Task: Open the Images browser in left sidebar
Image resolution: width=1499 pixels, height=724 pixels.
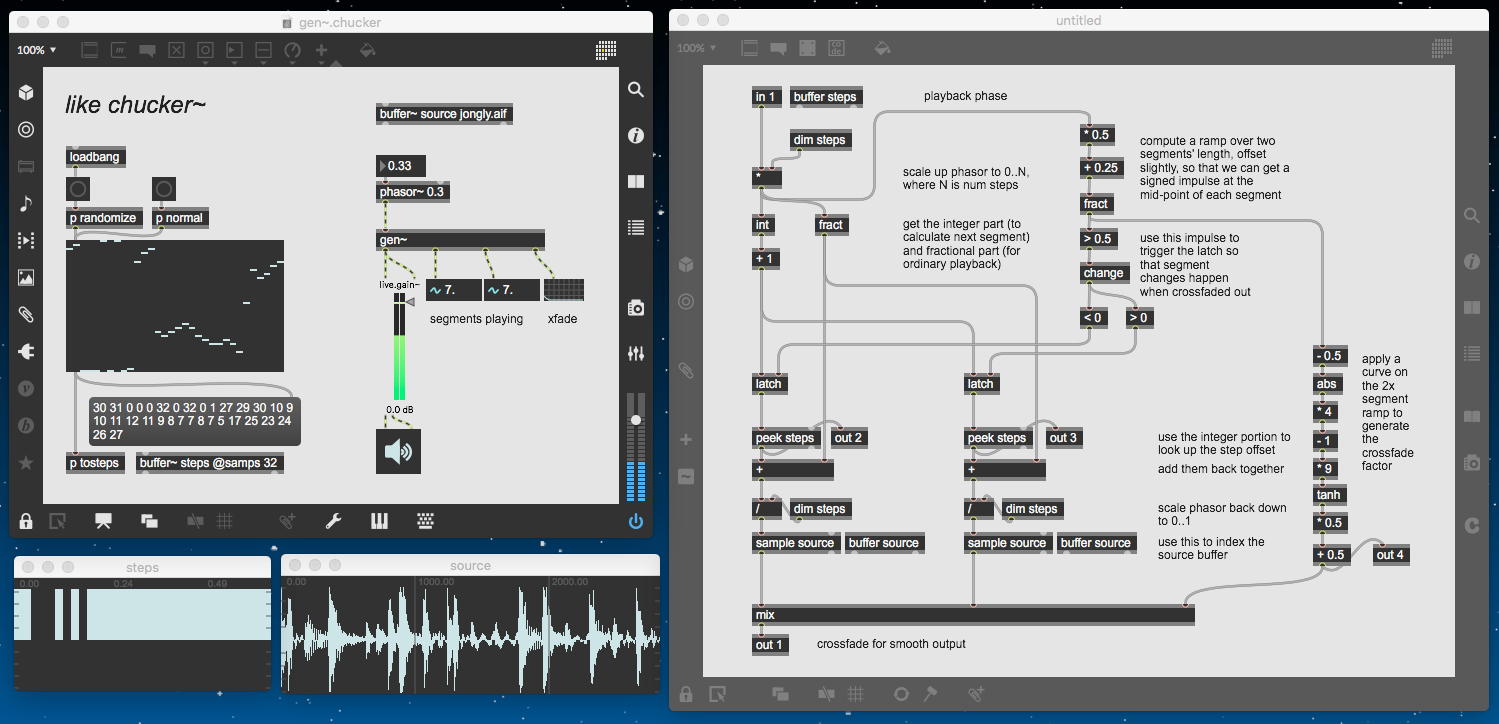Action: [26, 278]
